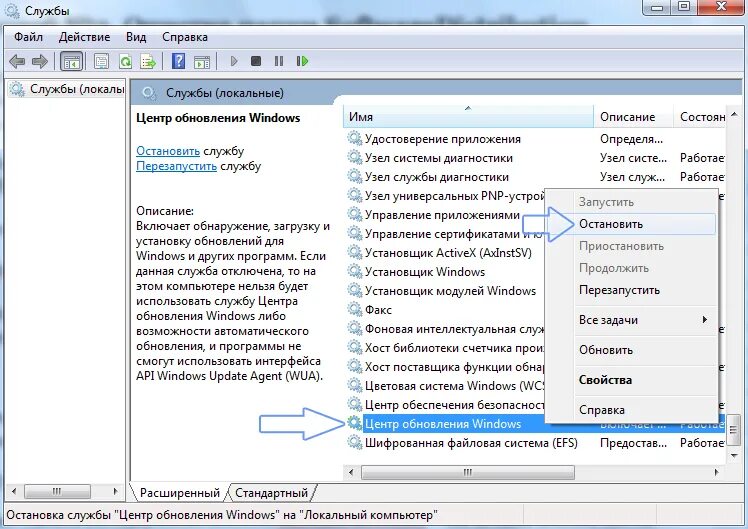Select Хост библиотеки счетчика service row
Image resolution: width=748 pixels, height=529 pixels.
(x=446, y=348)
